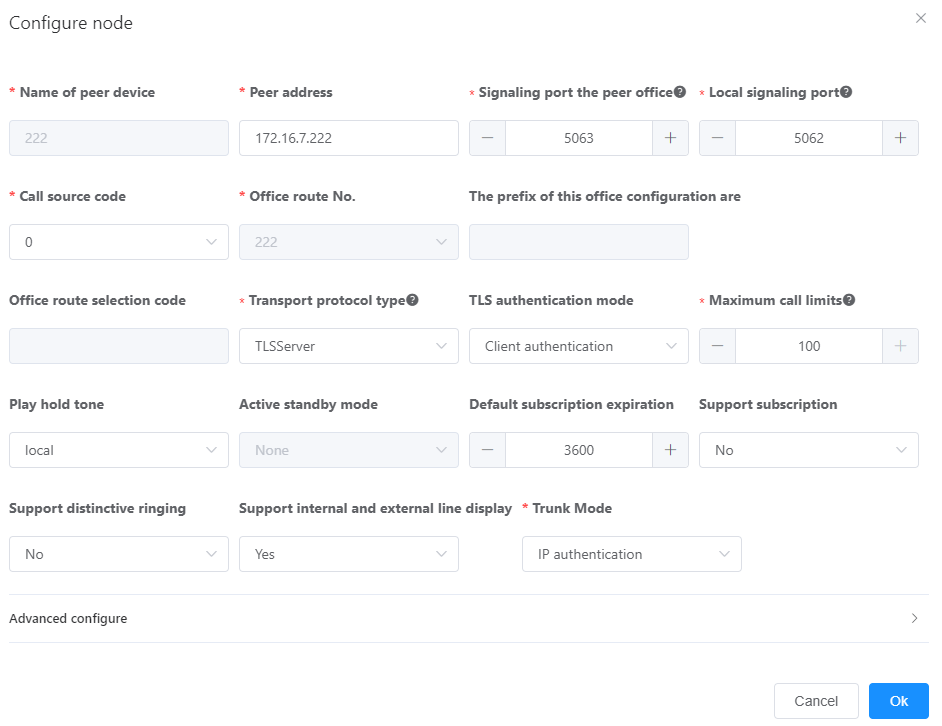Click the Maximum call limits 100 field
This screenshot has height=726, width=942.
pyautogui.click(x=809, y=346)
